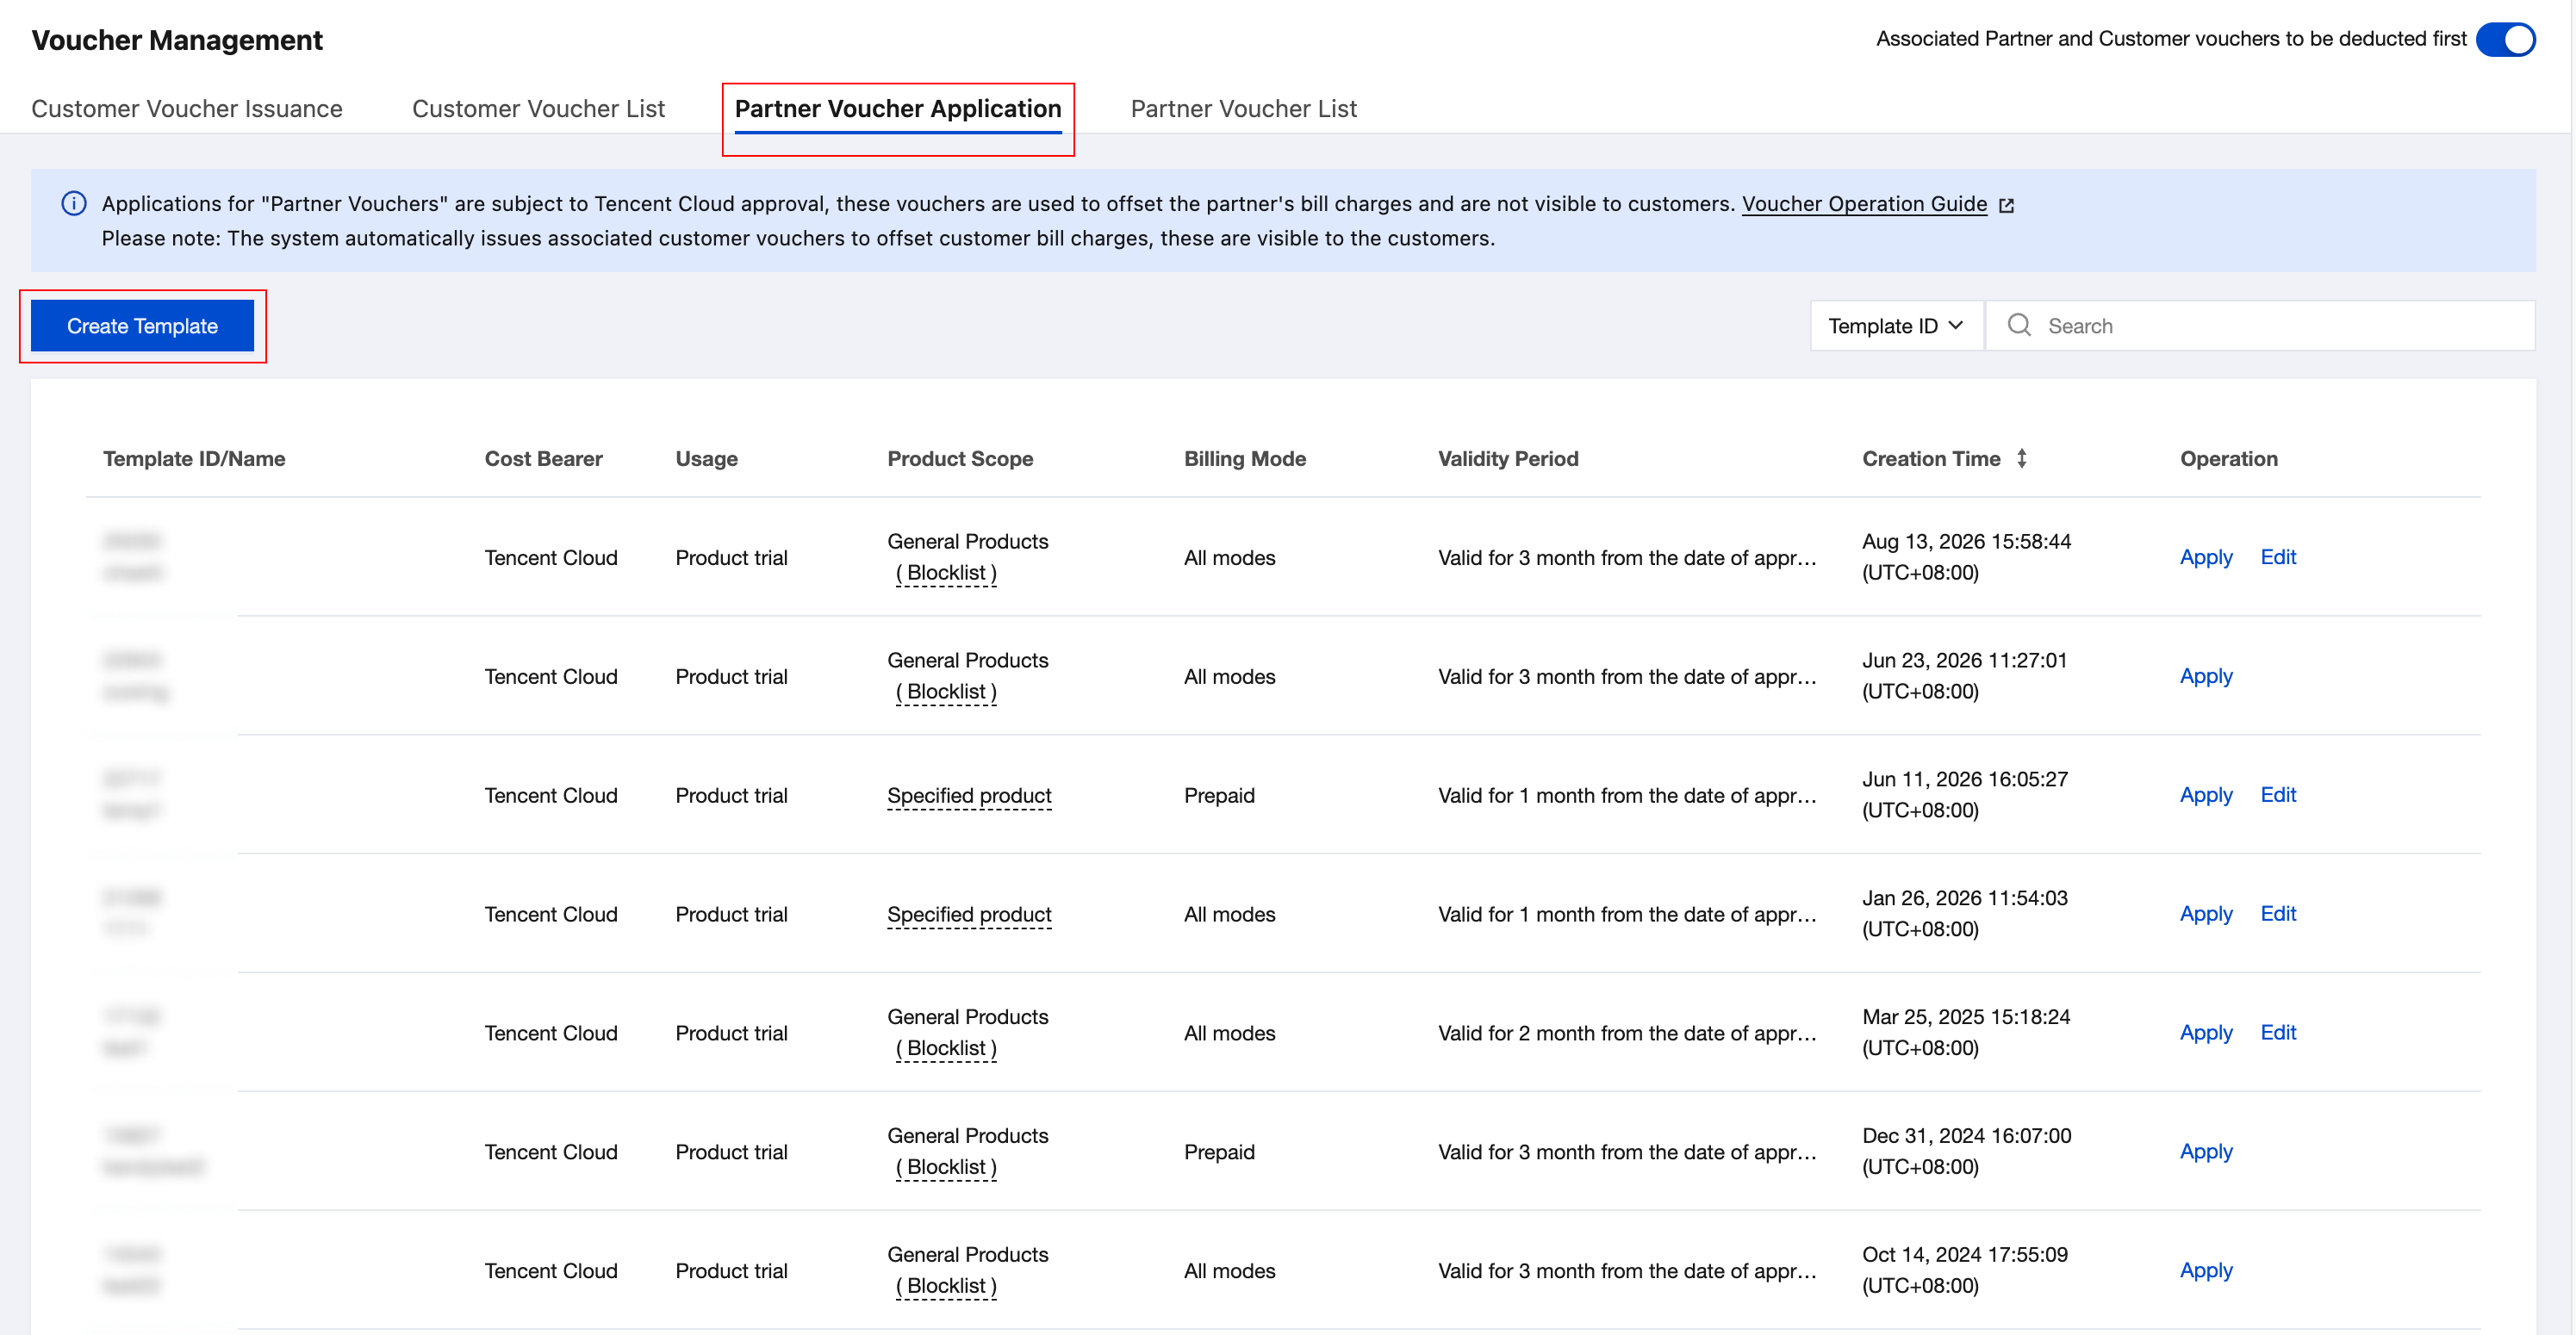Image resolution: width=2576 pixels, height=1335 pixels.
Task: Apply the template created Mar 25, 2025
Action: coord(2206,1032)
